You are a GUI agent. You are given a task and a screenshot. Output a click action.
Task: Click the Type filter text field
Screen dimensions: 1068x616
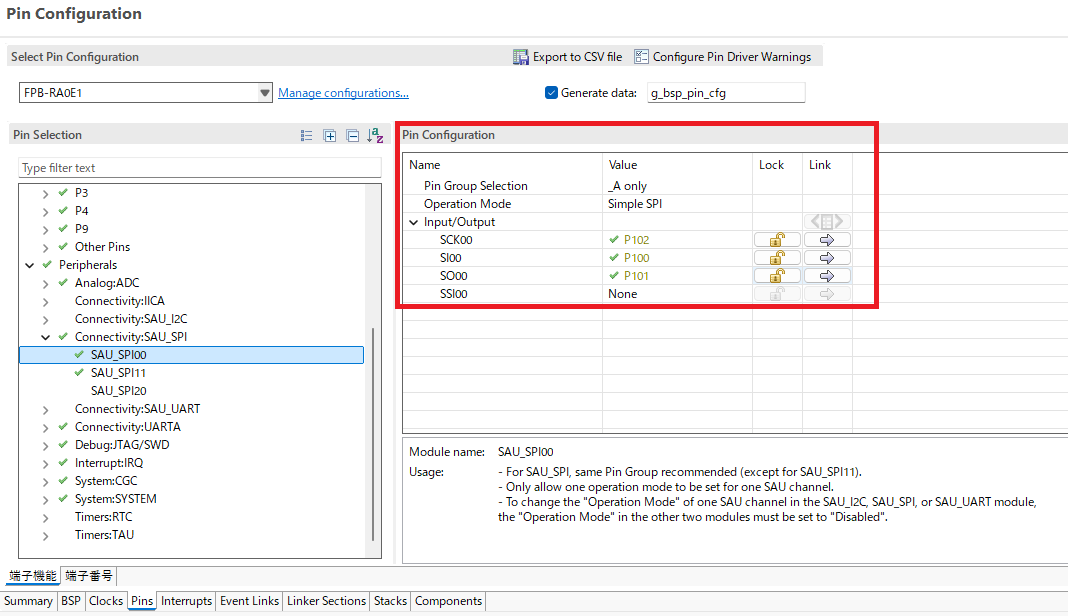[x=200, y=168]
